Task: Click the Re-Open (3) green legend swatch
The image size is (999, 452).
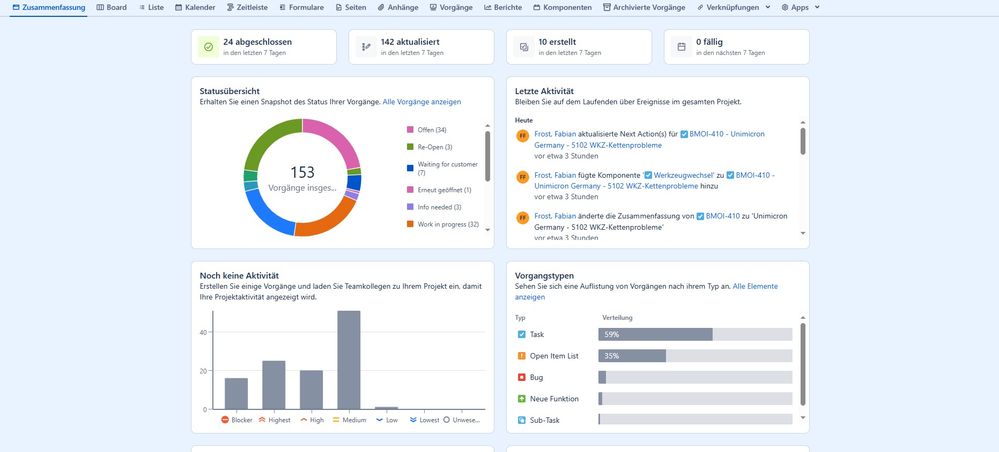Action: (410, 147)
